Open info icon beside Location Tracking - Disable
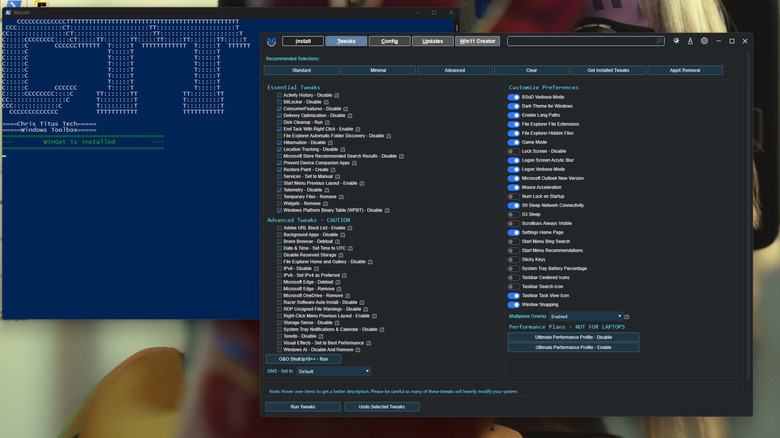780x438 pixels. 343,149
